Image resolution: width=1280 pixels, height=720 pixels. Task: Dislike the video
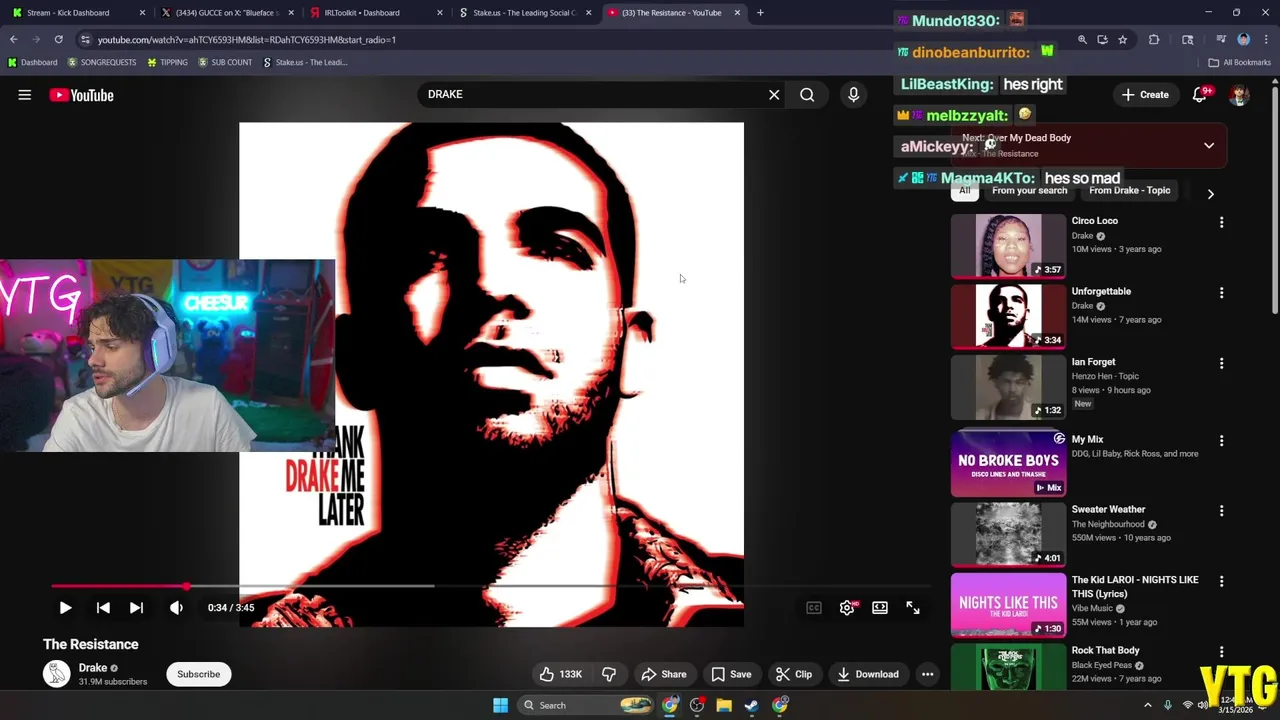[x=609, y=674]
